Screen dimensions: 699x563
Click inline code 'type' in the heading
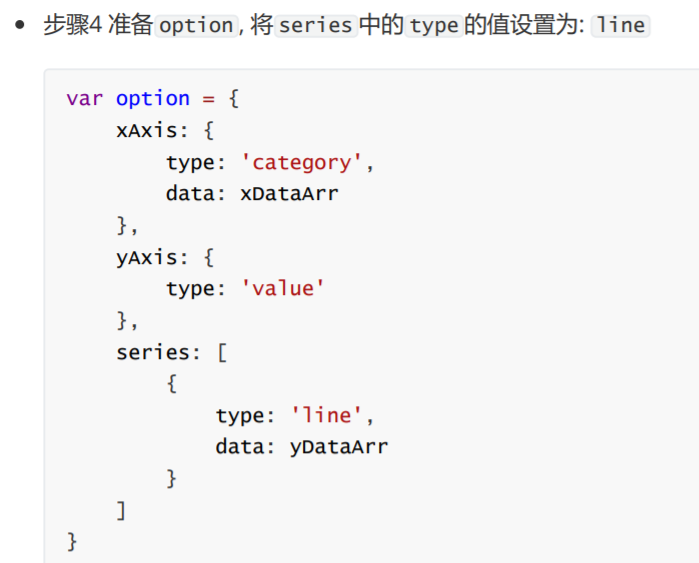click(434, 25)
